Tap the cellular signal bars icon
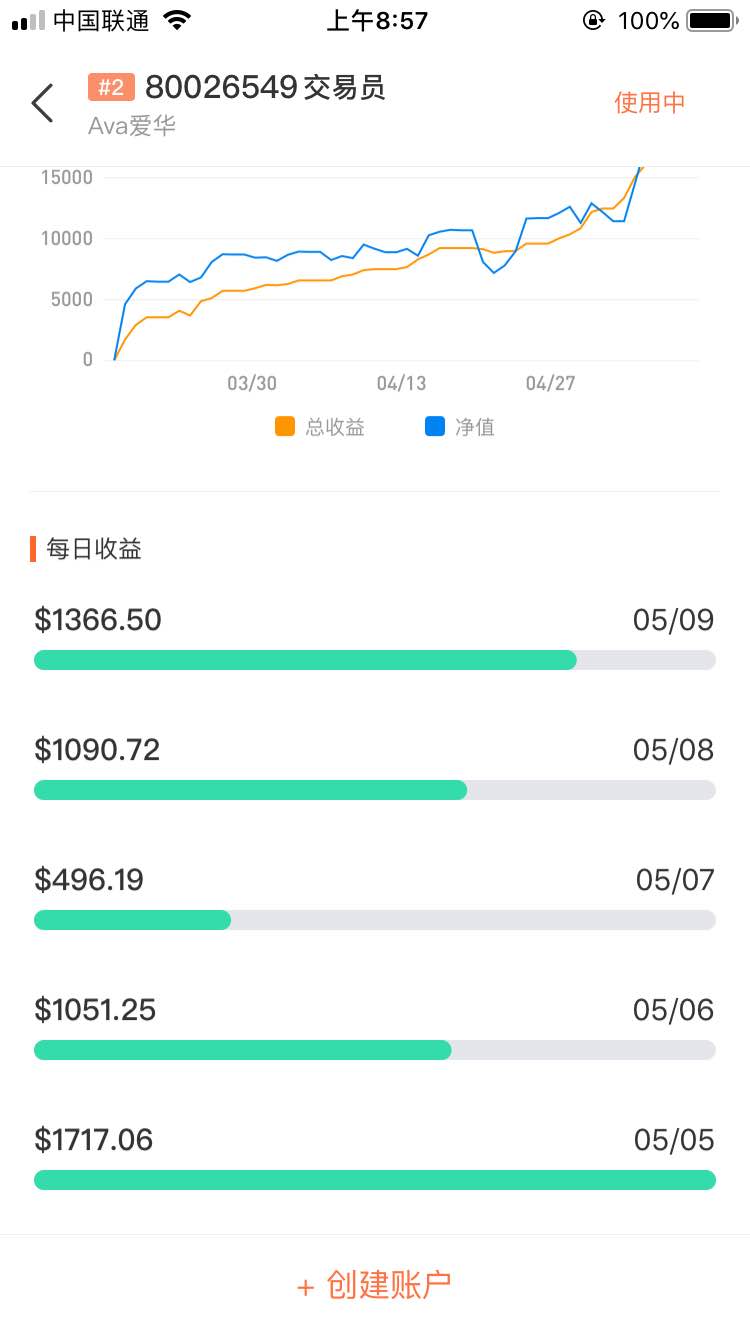Screen dimensions: 750x1334 28,21
